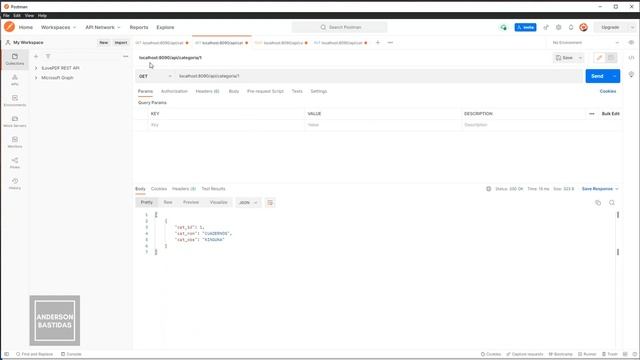Click the collections filter icon
This screenshot has width=640, height=360.
[48, 56]
